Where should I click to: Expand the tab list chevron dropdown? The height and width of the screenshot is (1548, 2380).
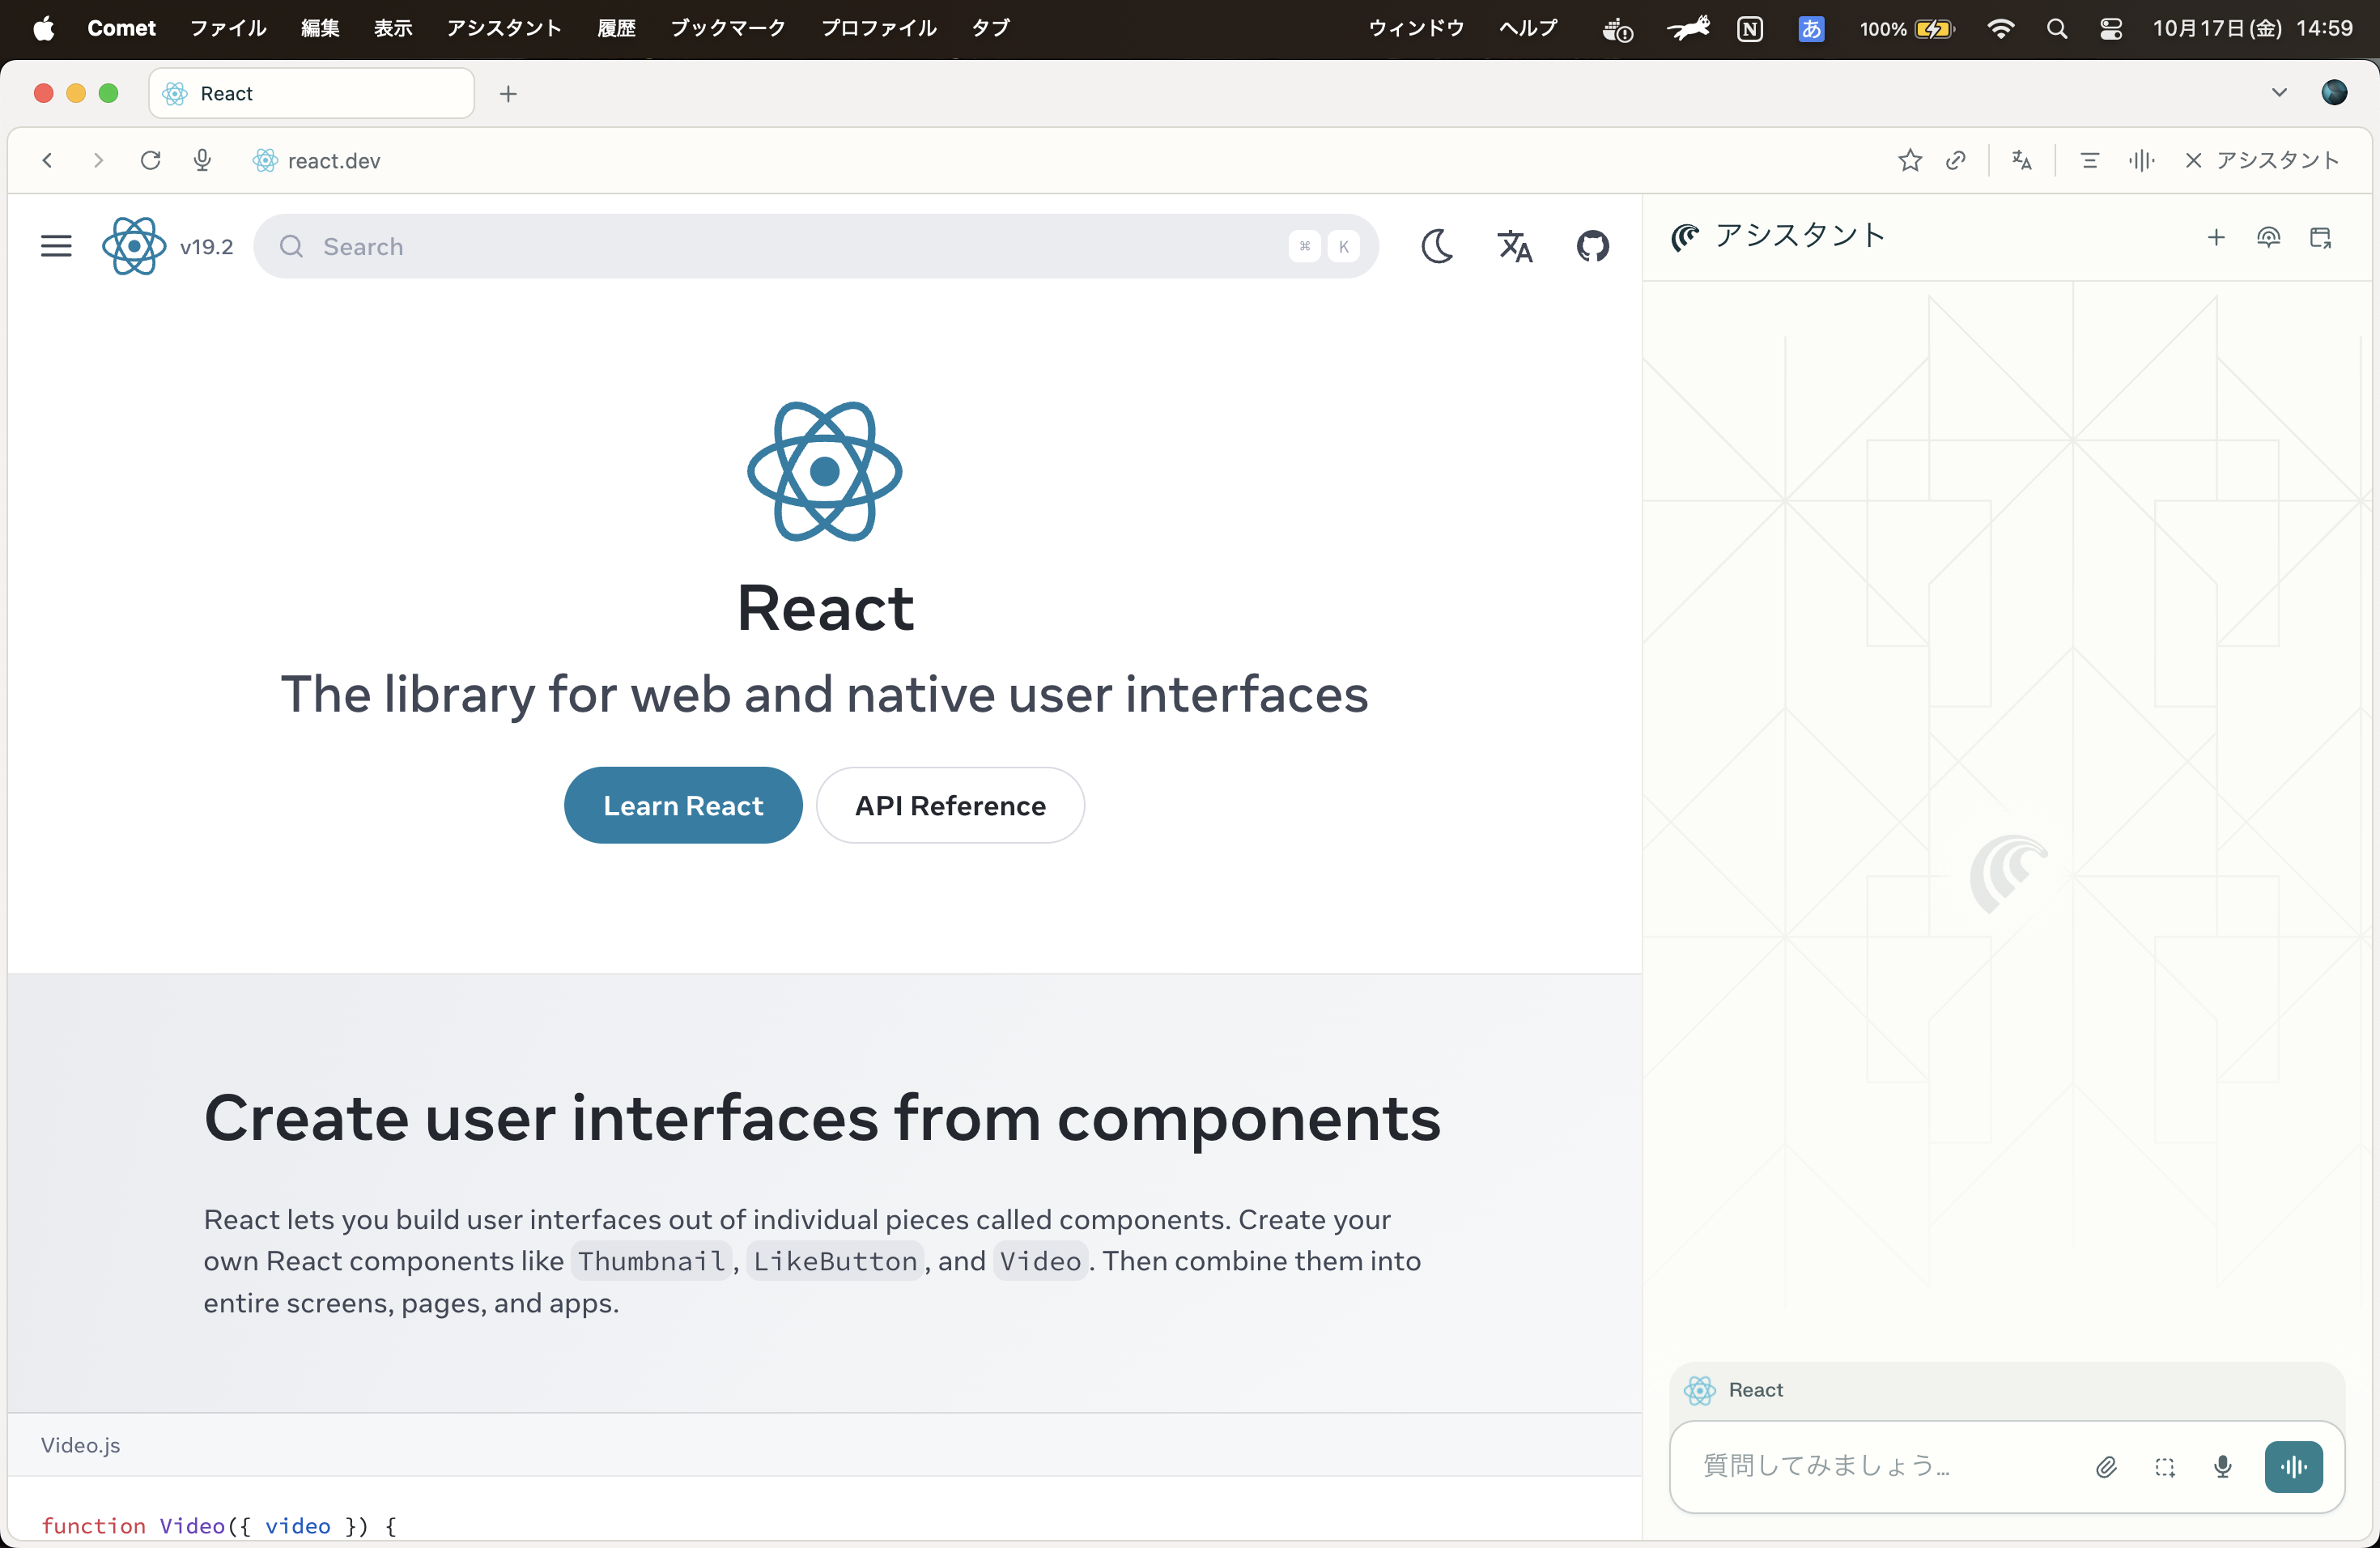[x=2279, y=93]
